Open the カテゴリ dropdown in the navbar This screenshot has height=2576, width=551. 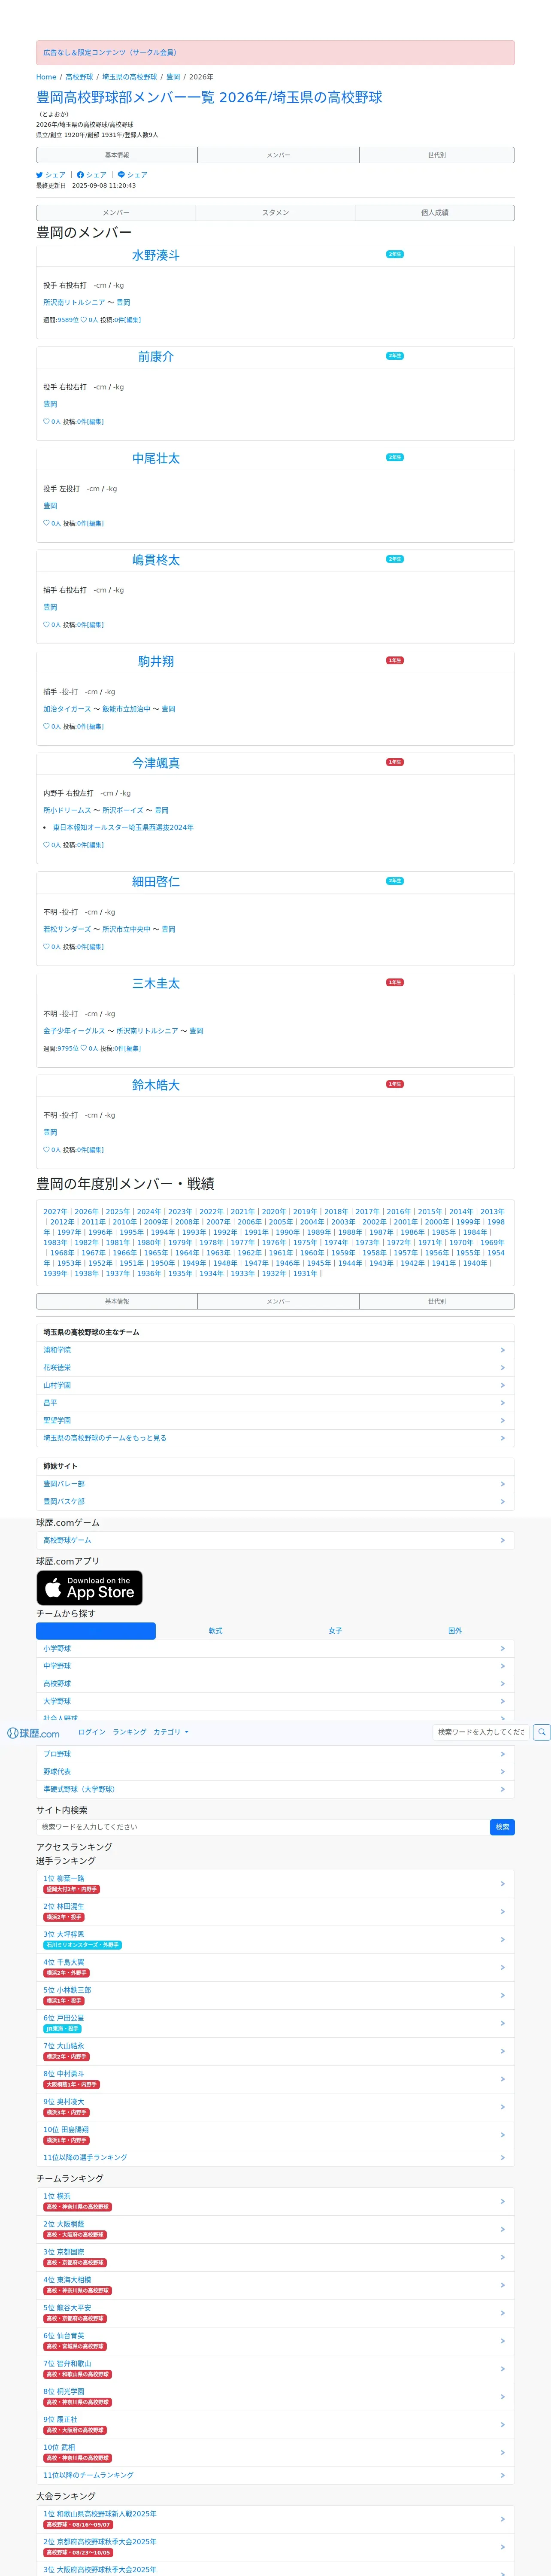[171, 1732]
